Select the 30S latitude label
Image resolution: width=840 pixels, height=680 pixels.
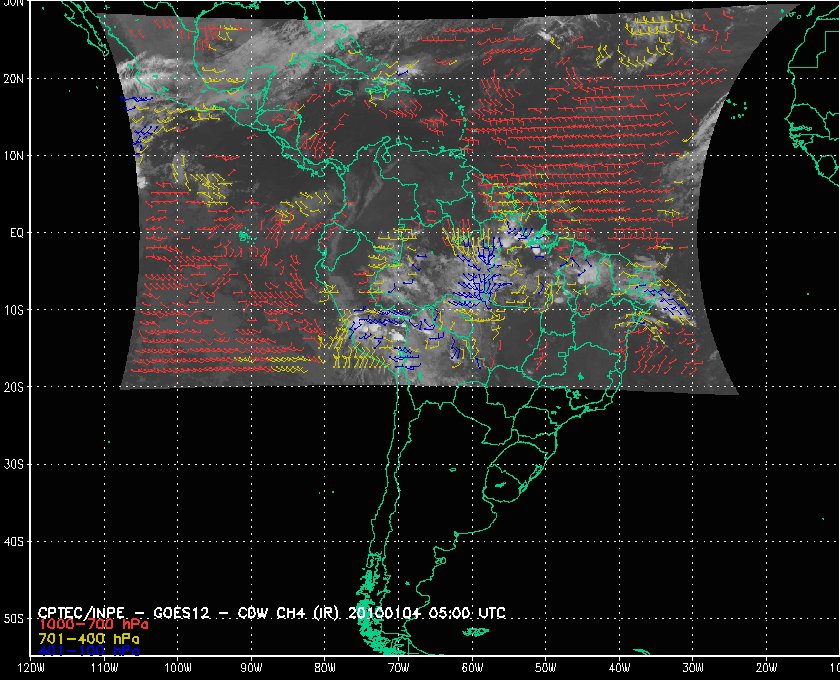[x=15, y=464]
